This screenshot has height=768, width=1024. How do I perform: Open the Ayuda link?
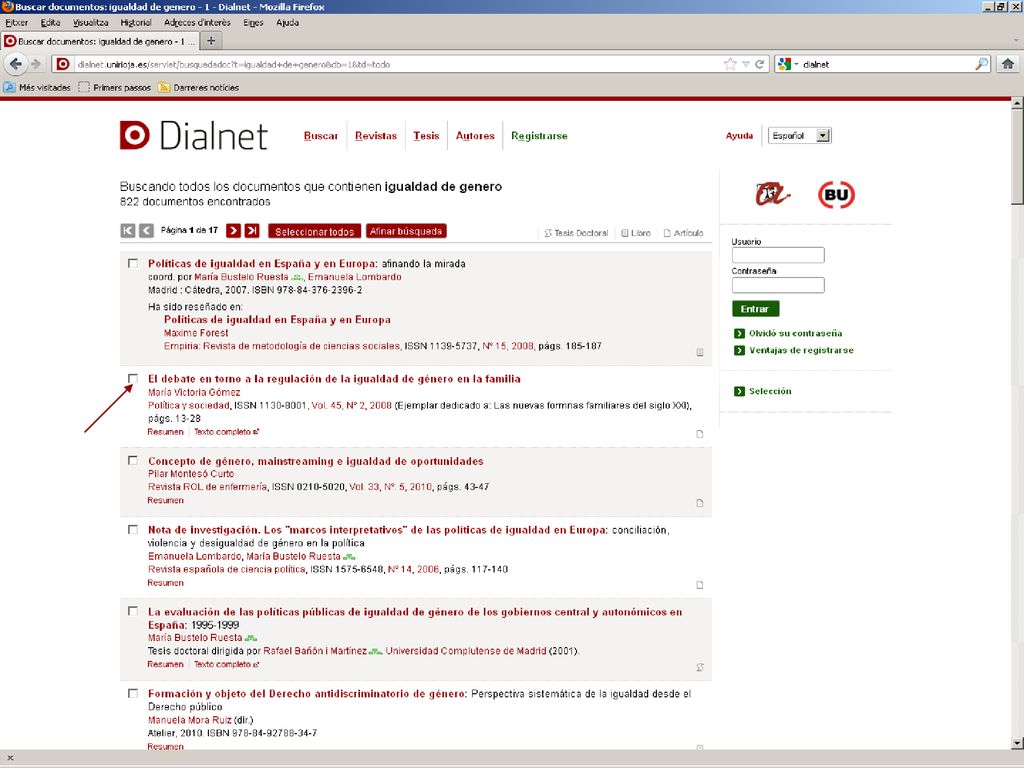pos(739,136)
